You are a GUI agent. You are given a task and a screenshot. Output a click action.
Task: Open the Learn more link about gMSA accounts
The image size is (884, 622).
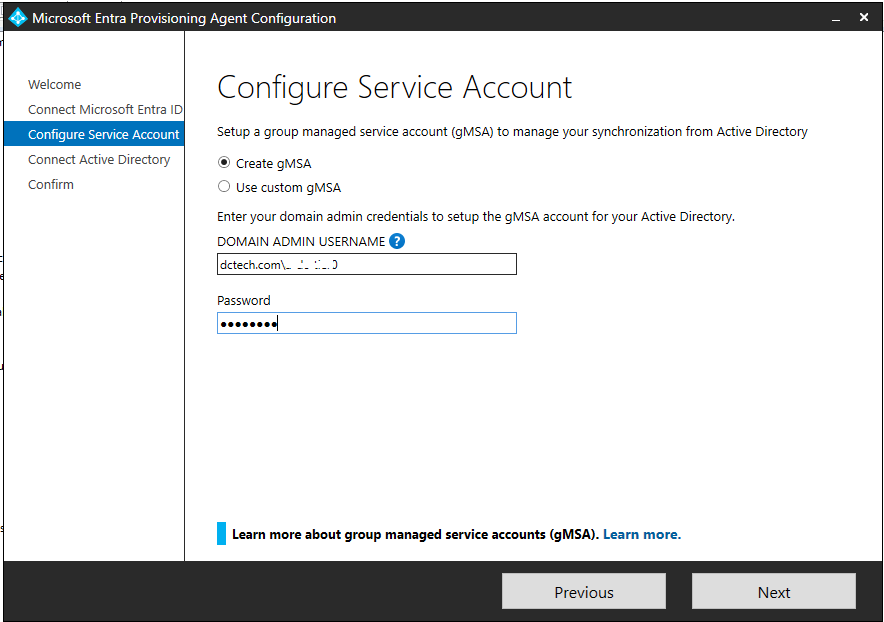[641, 533]
